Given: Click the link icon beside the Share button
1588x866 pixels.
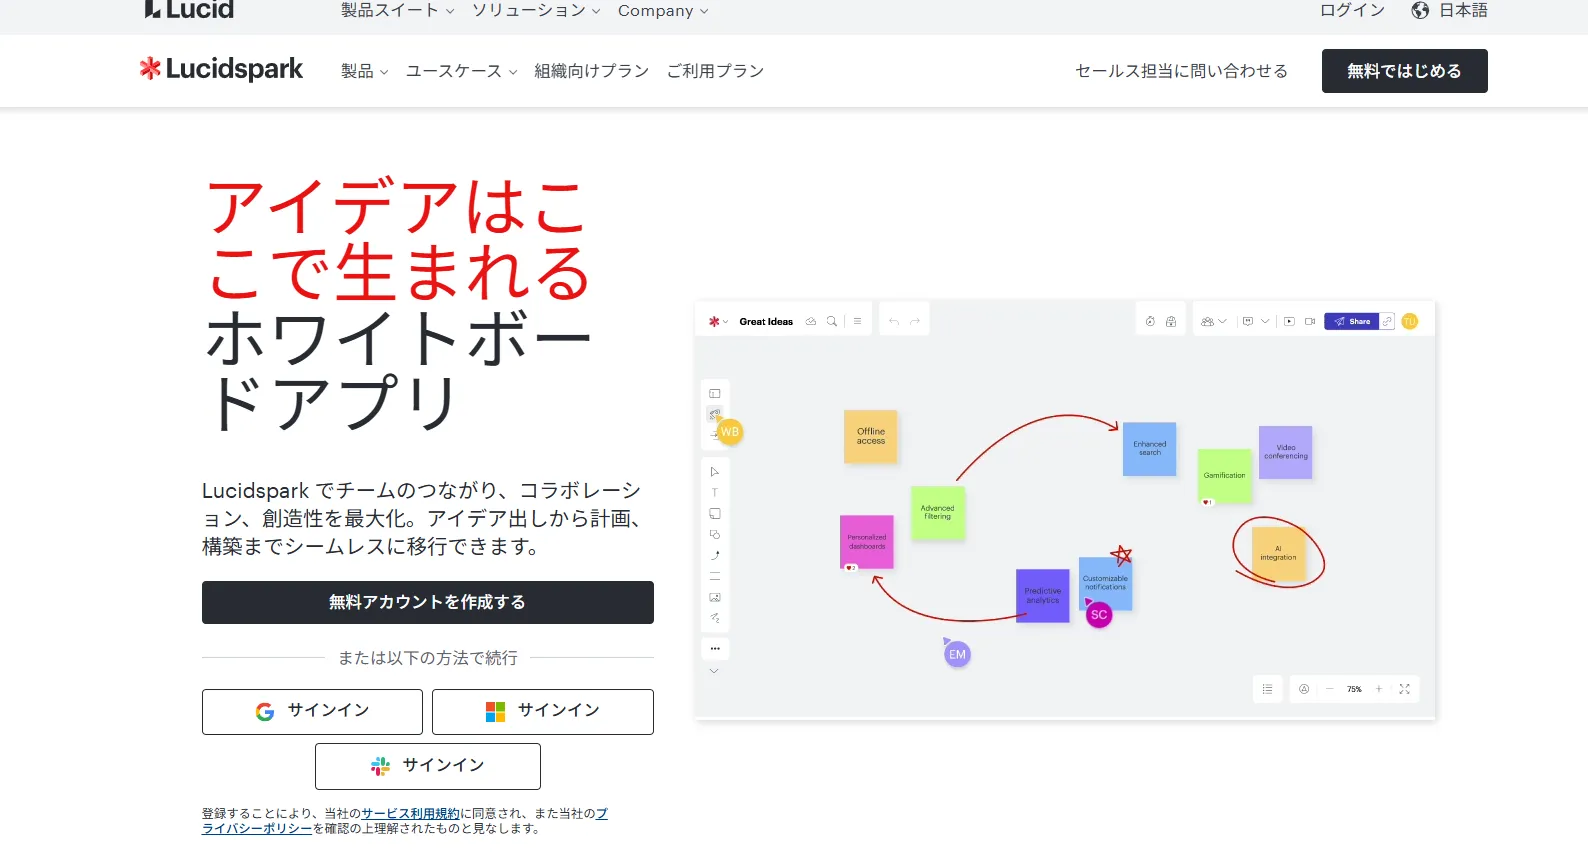Looking at the screenshot, I should click(x=1387, y=321).
